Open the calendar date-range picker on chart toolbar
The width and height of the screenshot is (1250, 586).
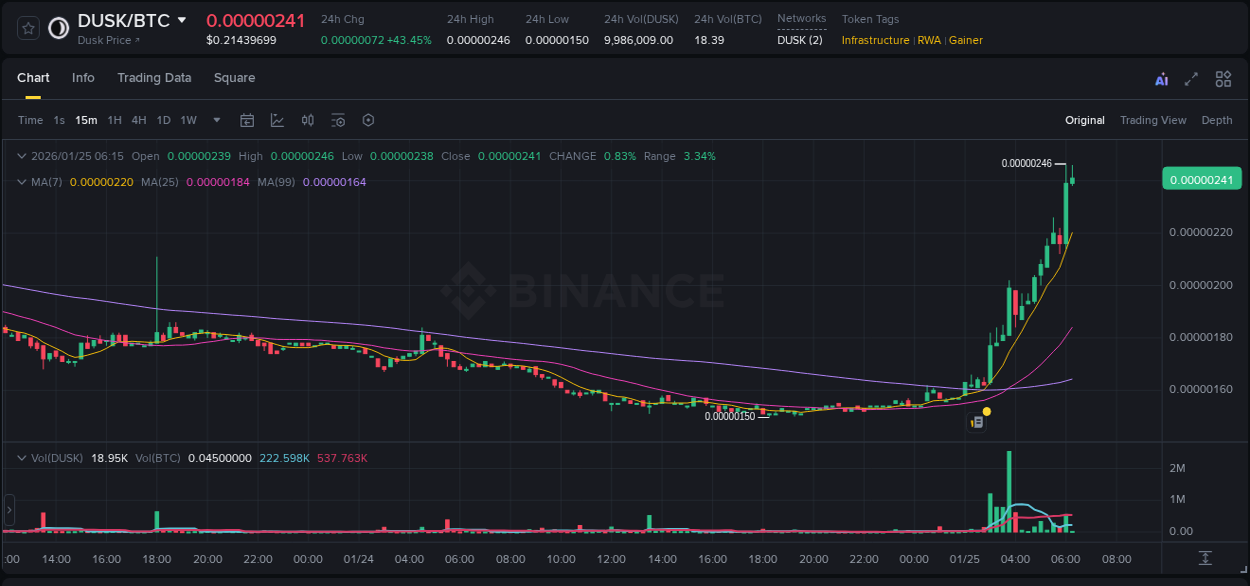pos(247,120)
